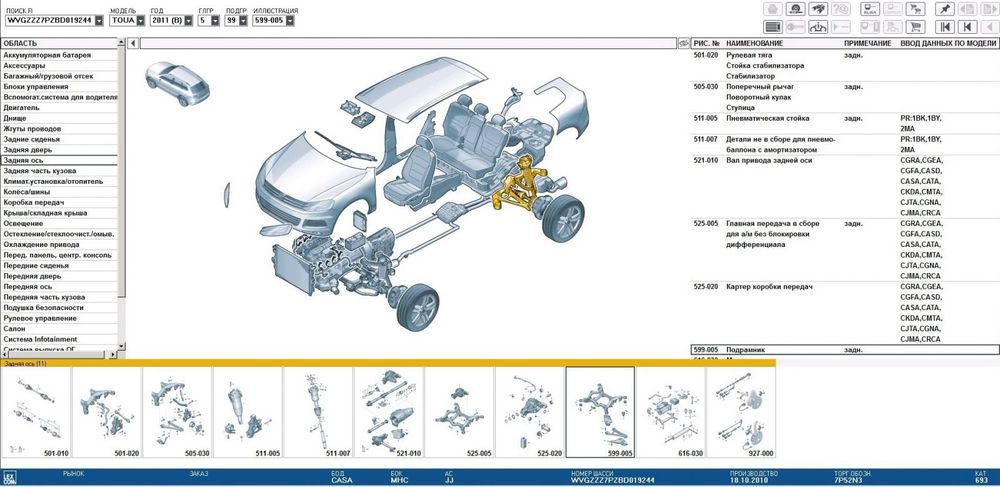Viewport: 1000px width, 487px height.
Task: Select Рулевое управление area
Action: click(59, 318)
